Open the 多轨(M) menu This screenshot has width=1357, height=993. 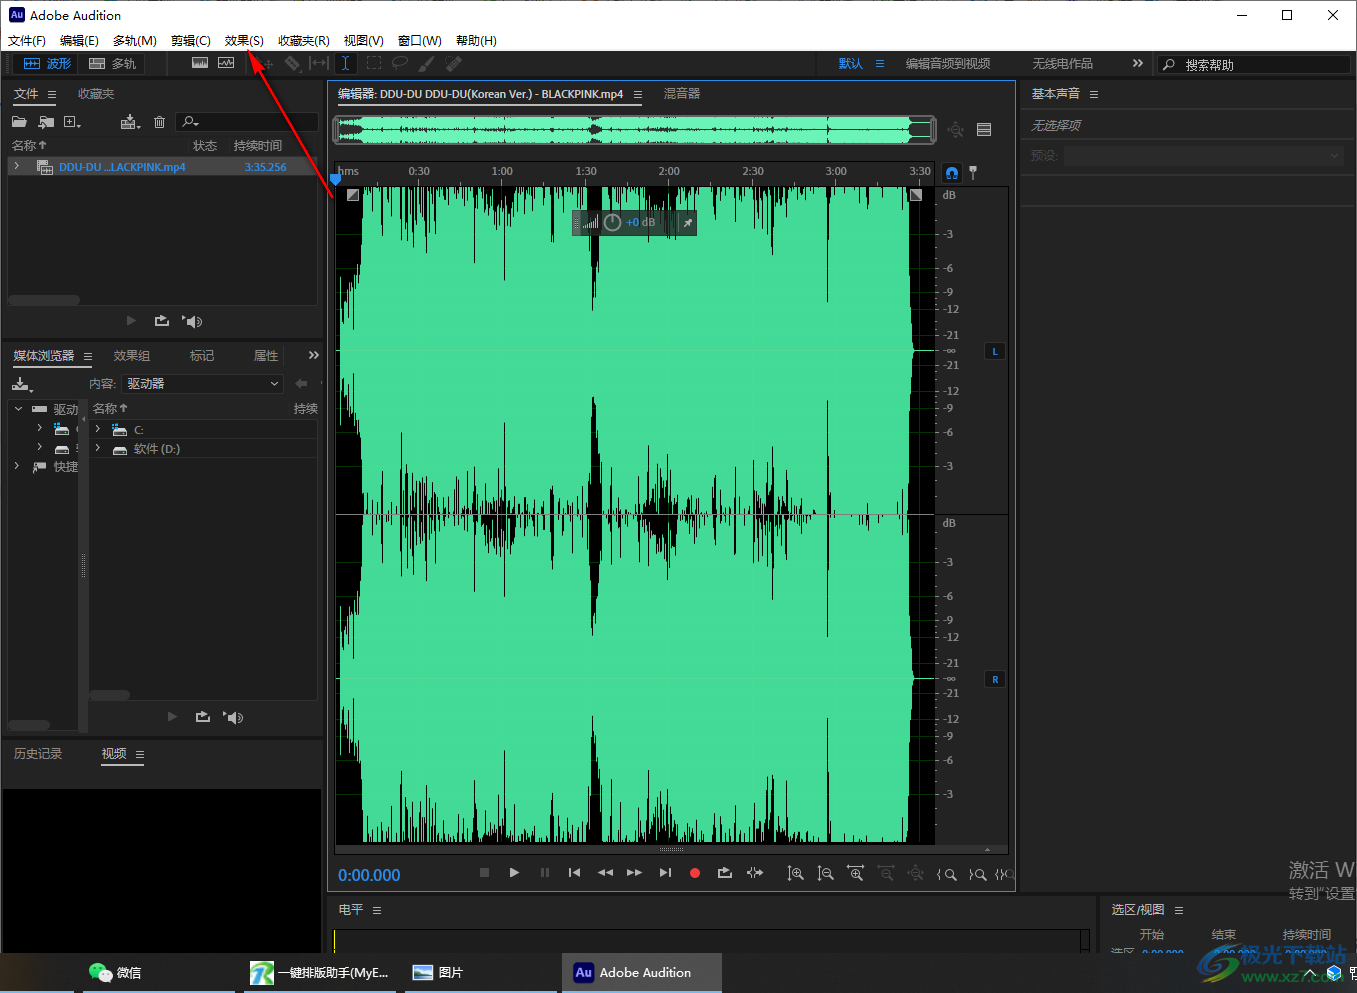point(134,41)
